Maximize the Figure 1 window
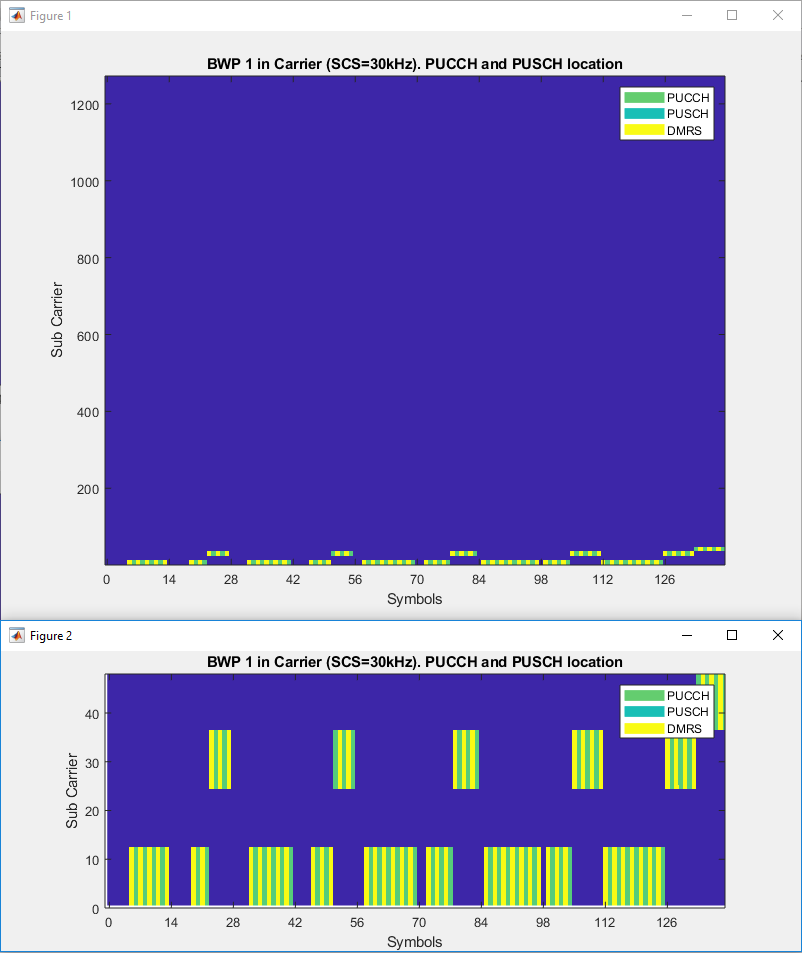Viewport: 802px width, 953px height. coord(732,16)
